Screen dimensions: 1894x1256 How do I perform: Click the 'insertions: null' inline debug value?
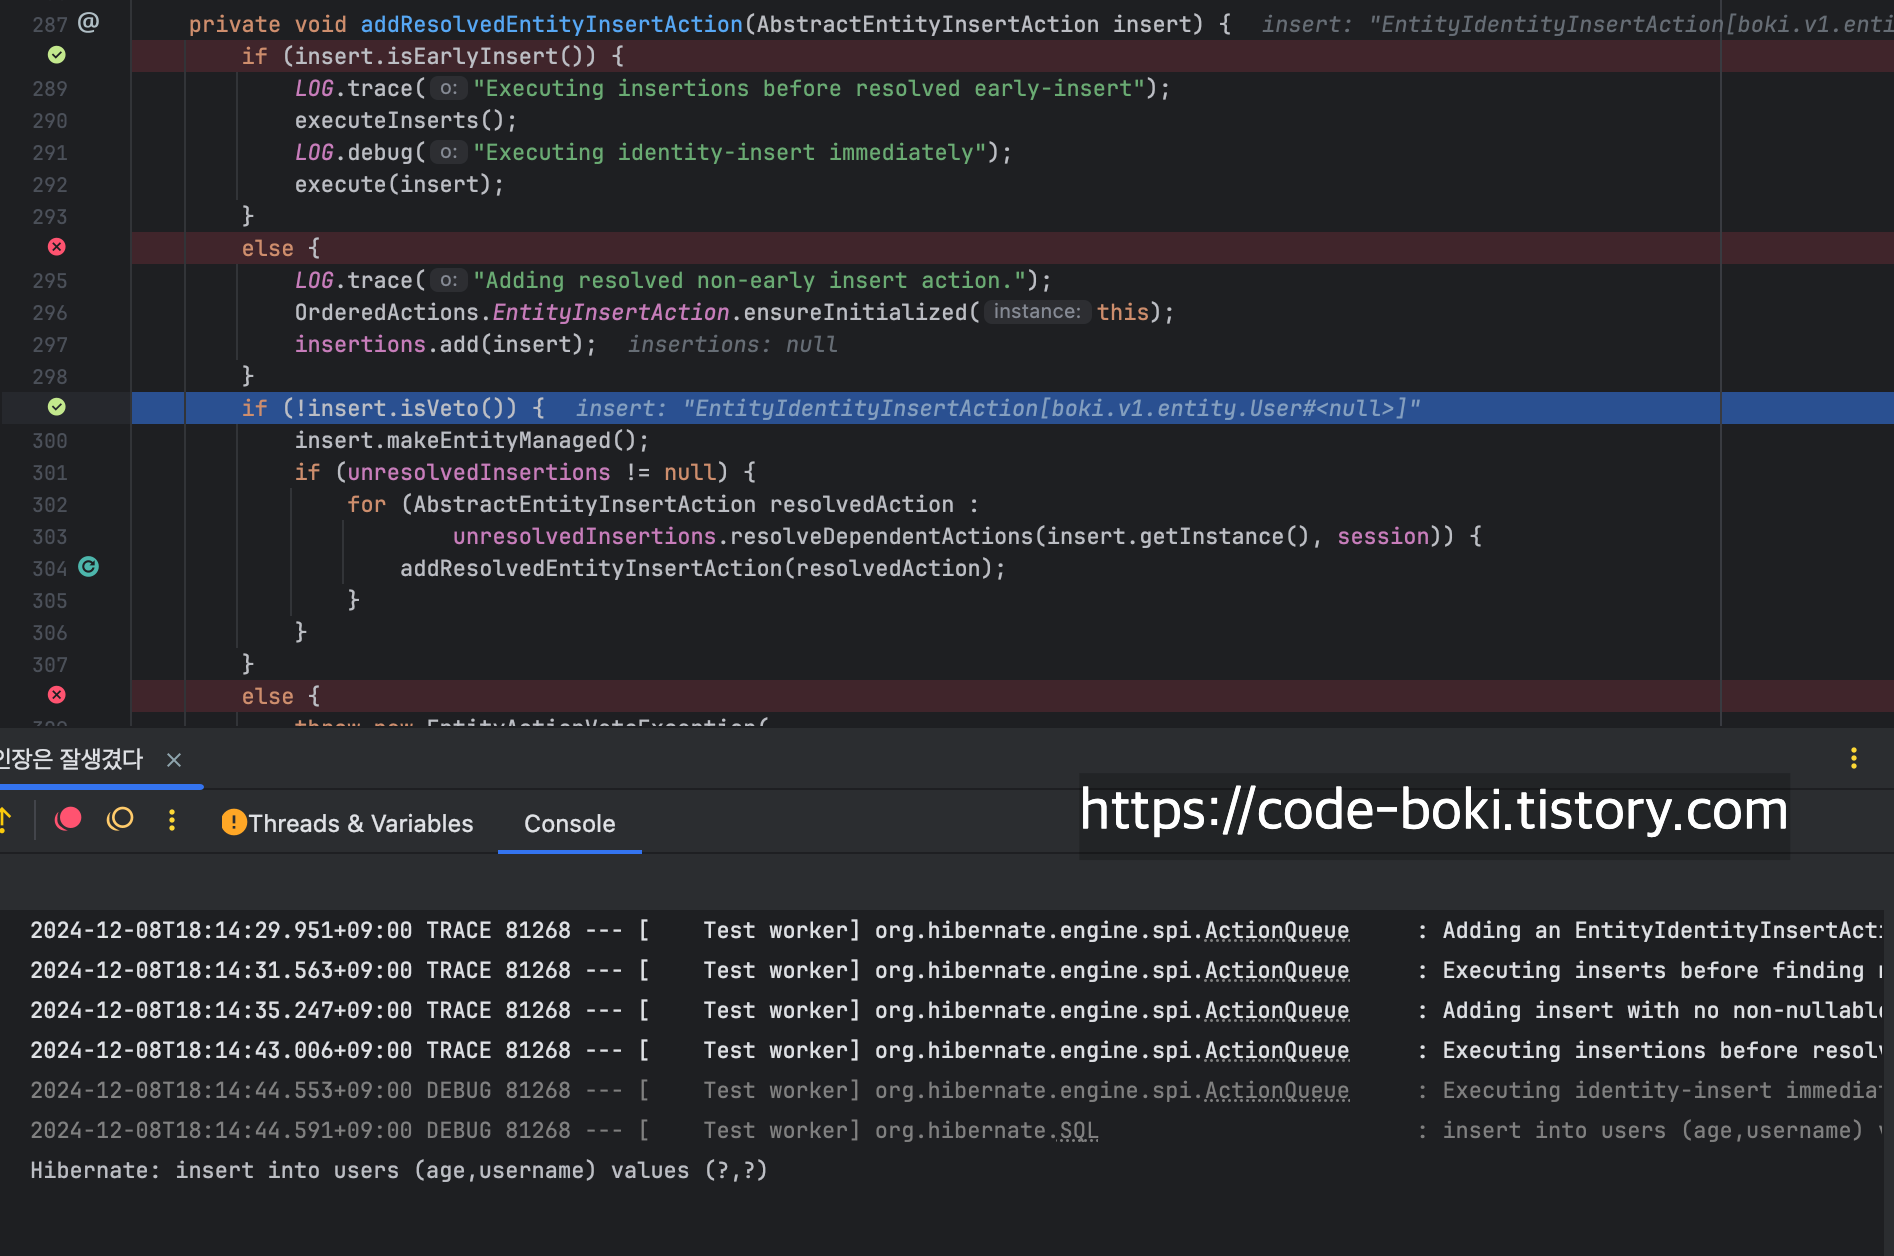click(x=733, y=344)
